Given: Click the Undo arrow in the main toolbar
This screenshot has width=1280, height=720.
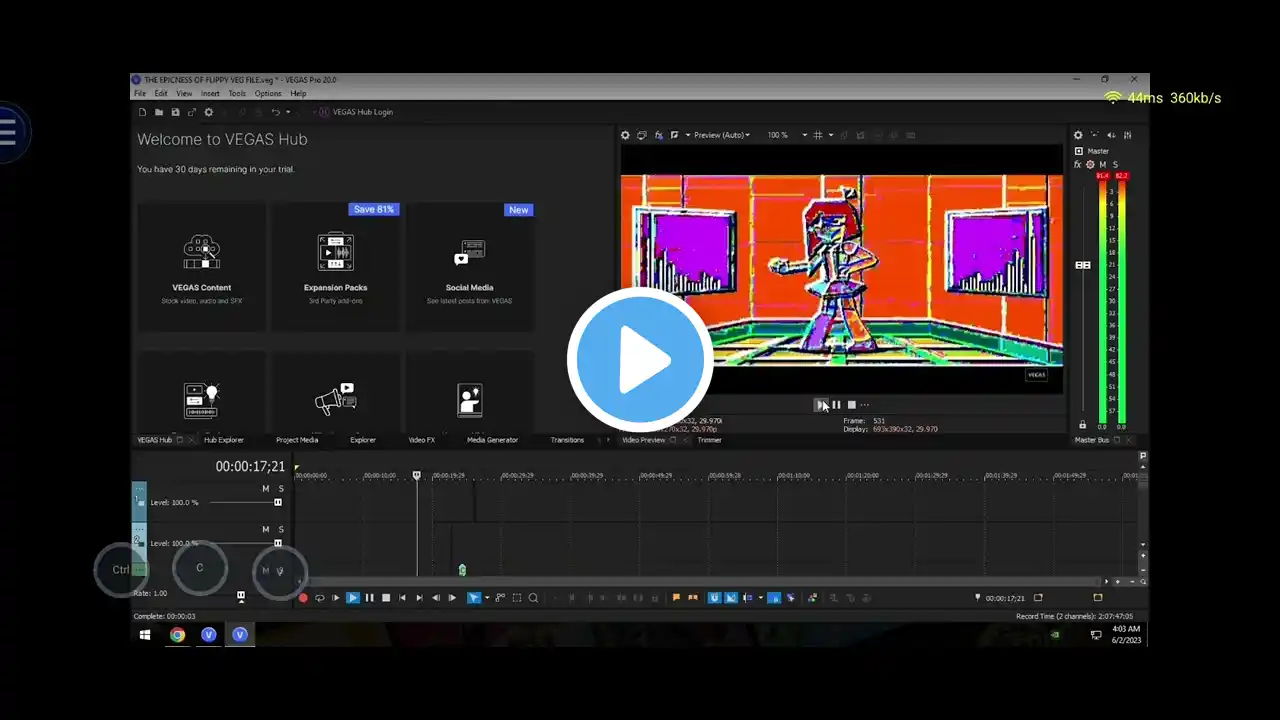Looking at the screenshot, I should coord(276,112).
